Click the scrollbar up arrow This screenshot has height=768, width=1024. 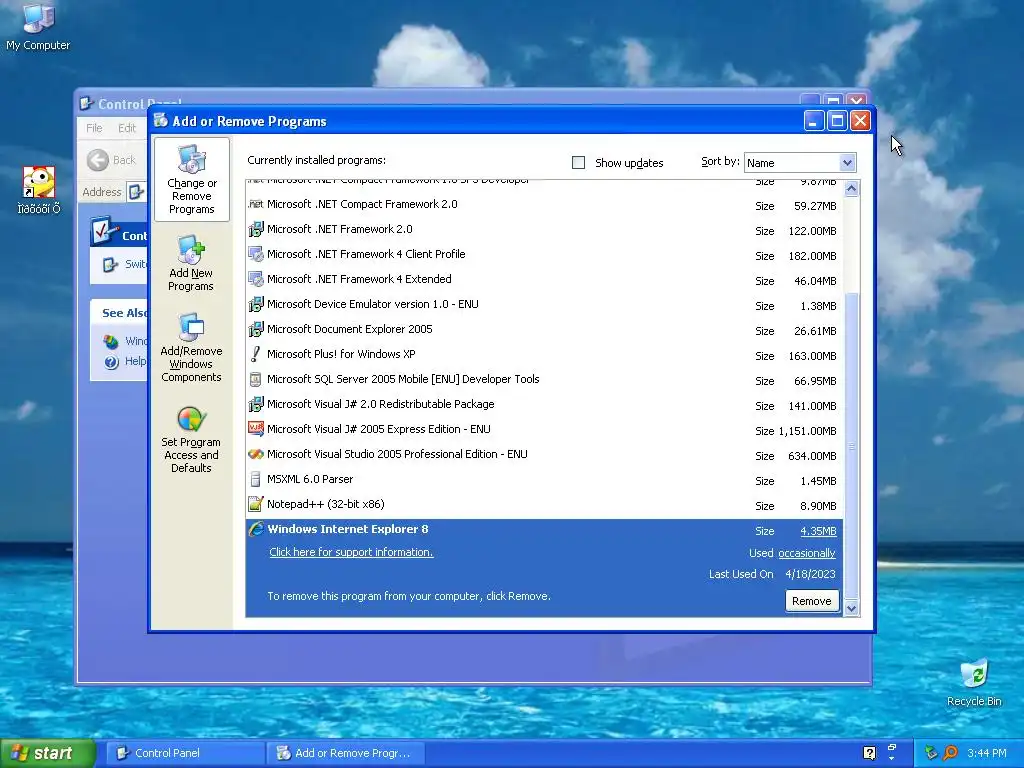[x=851, y=189]
